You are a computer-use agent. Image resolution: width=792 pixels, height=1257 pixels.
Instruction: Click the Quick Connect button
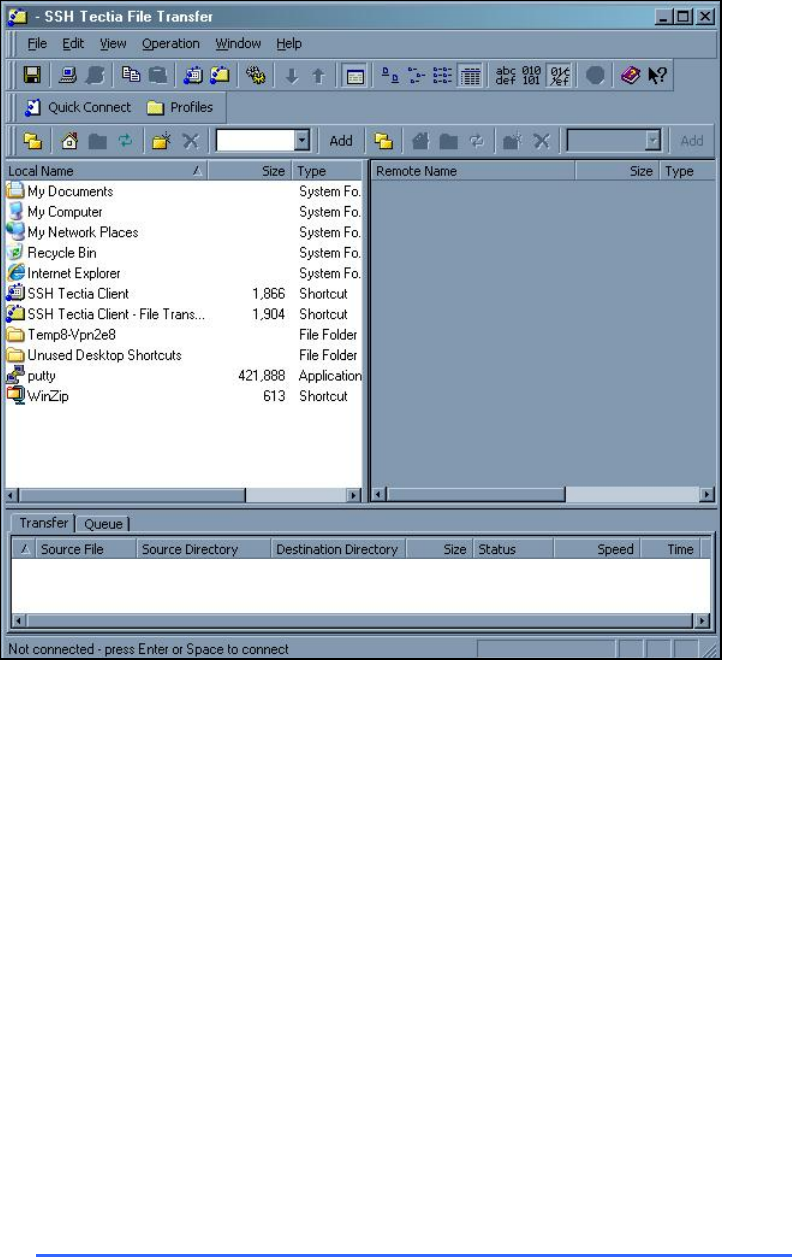coord(77,107)
